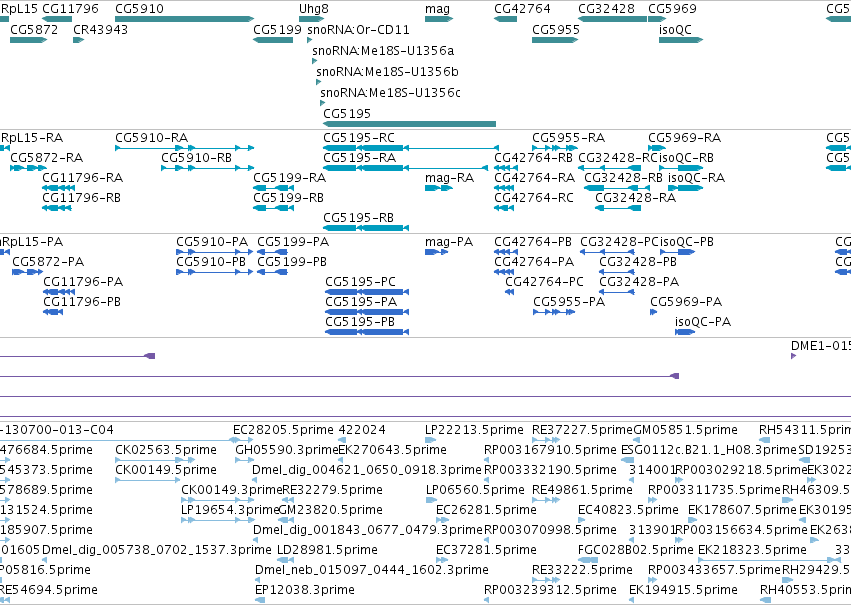This screenshot has height=605, width=851.
Task: Open the CG5872-RA transcript label
Action: point(47,158)
